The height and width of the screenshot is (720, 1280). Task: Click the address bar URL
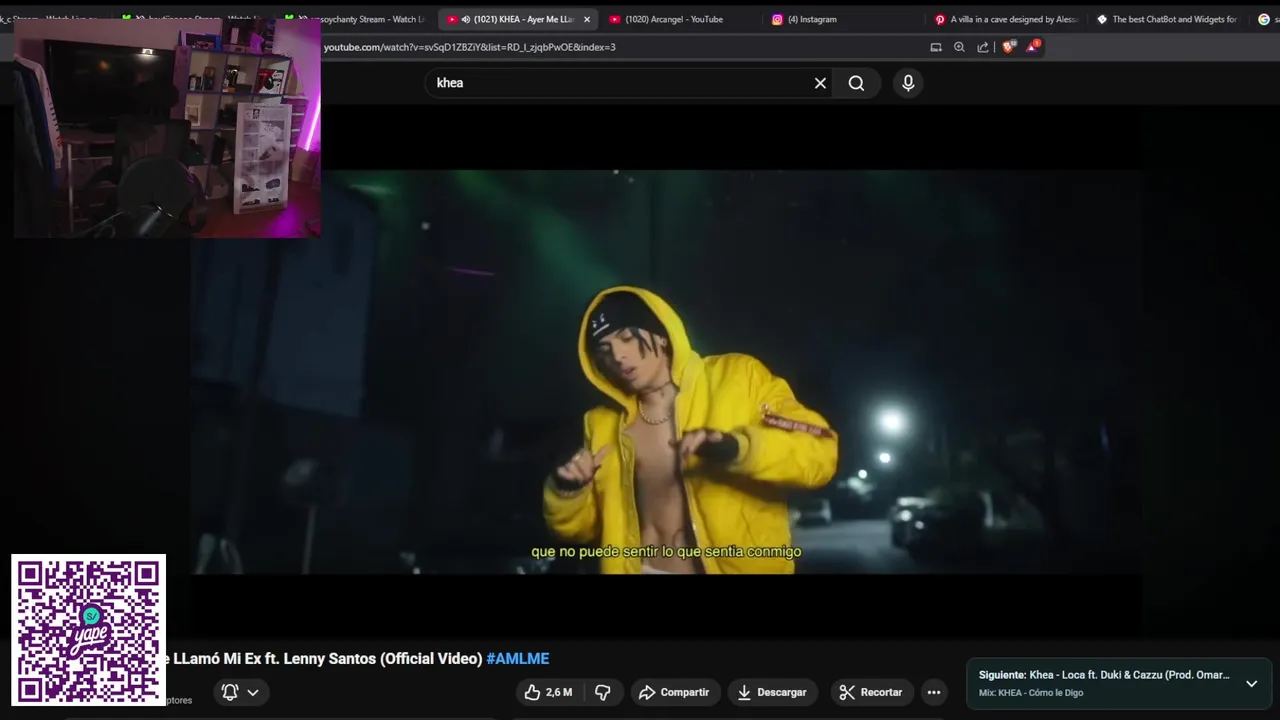click(470, 47)
